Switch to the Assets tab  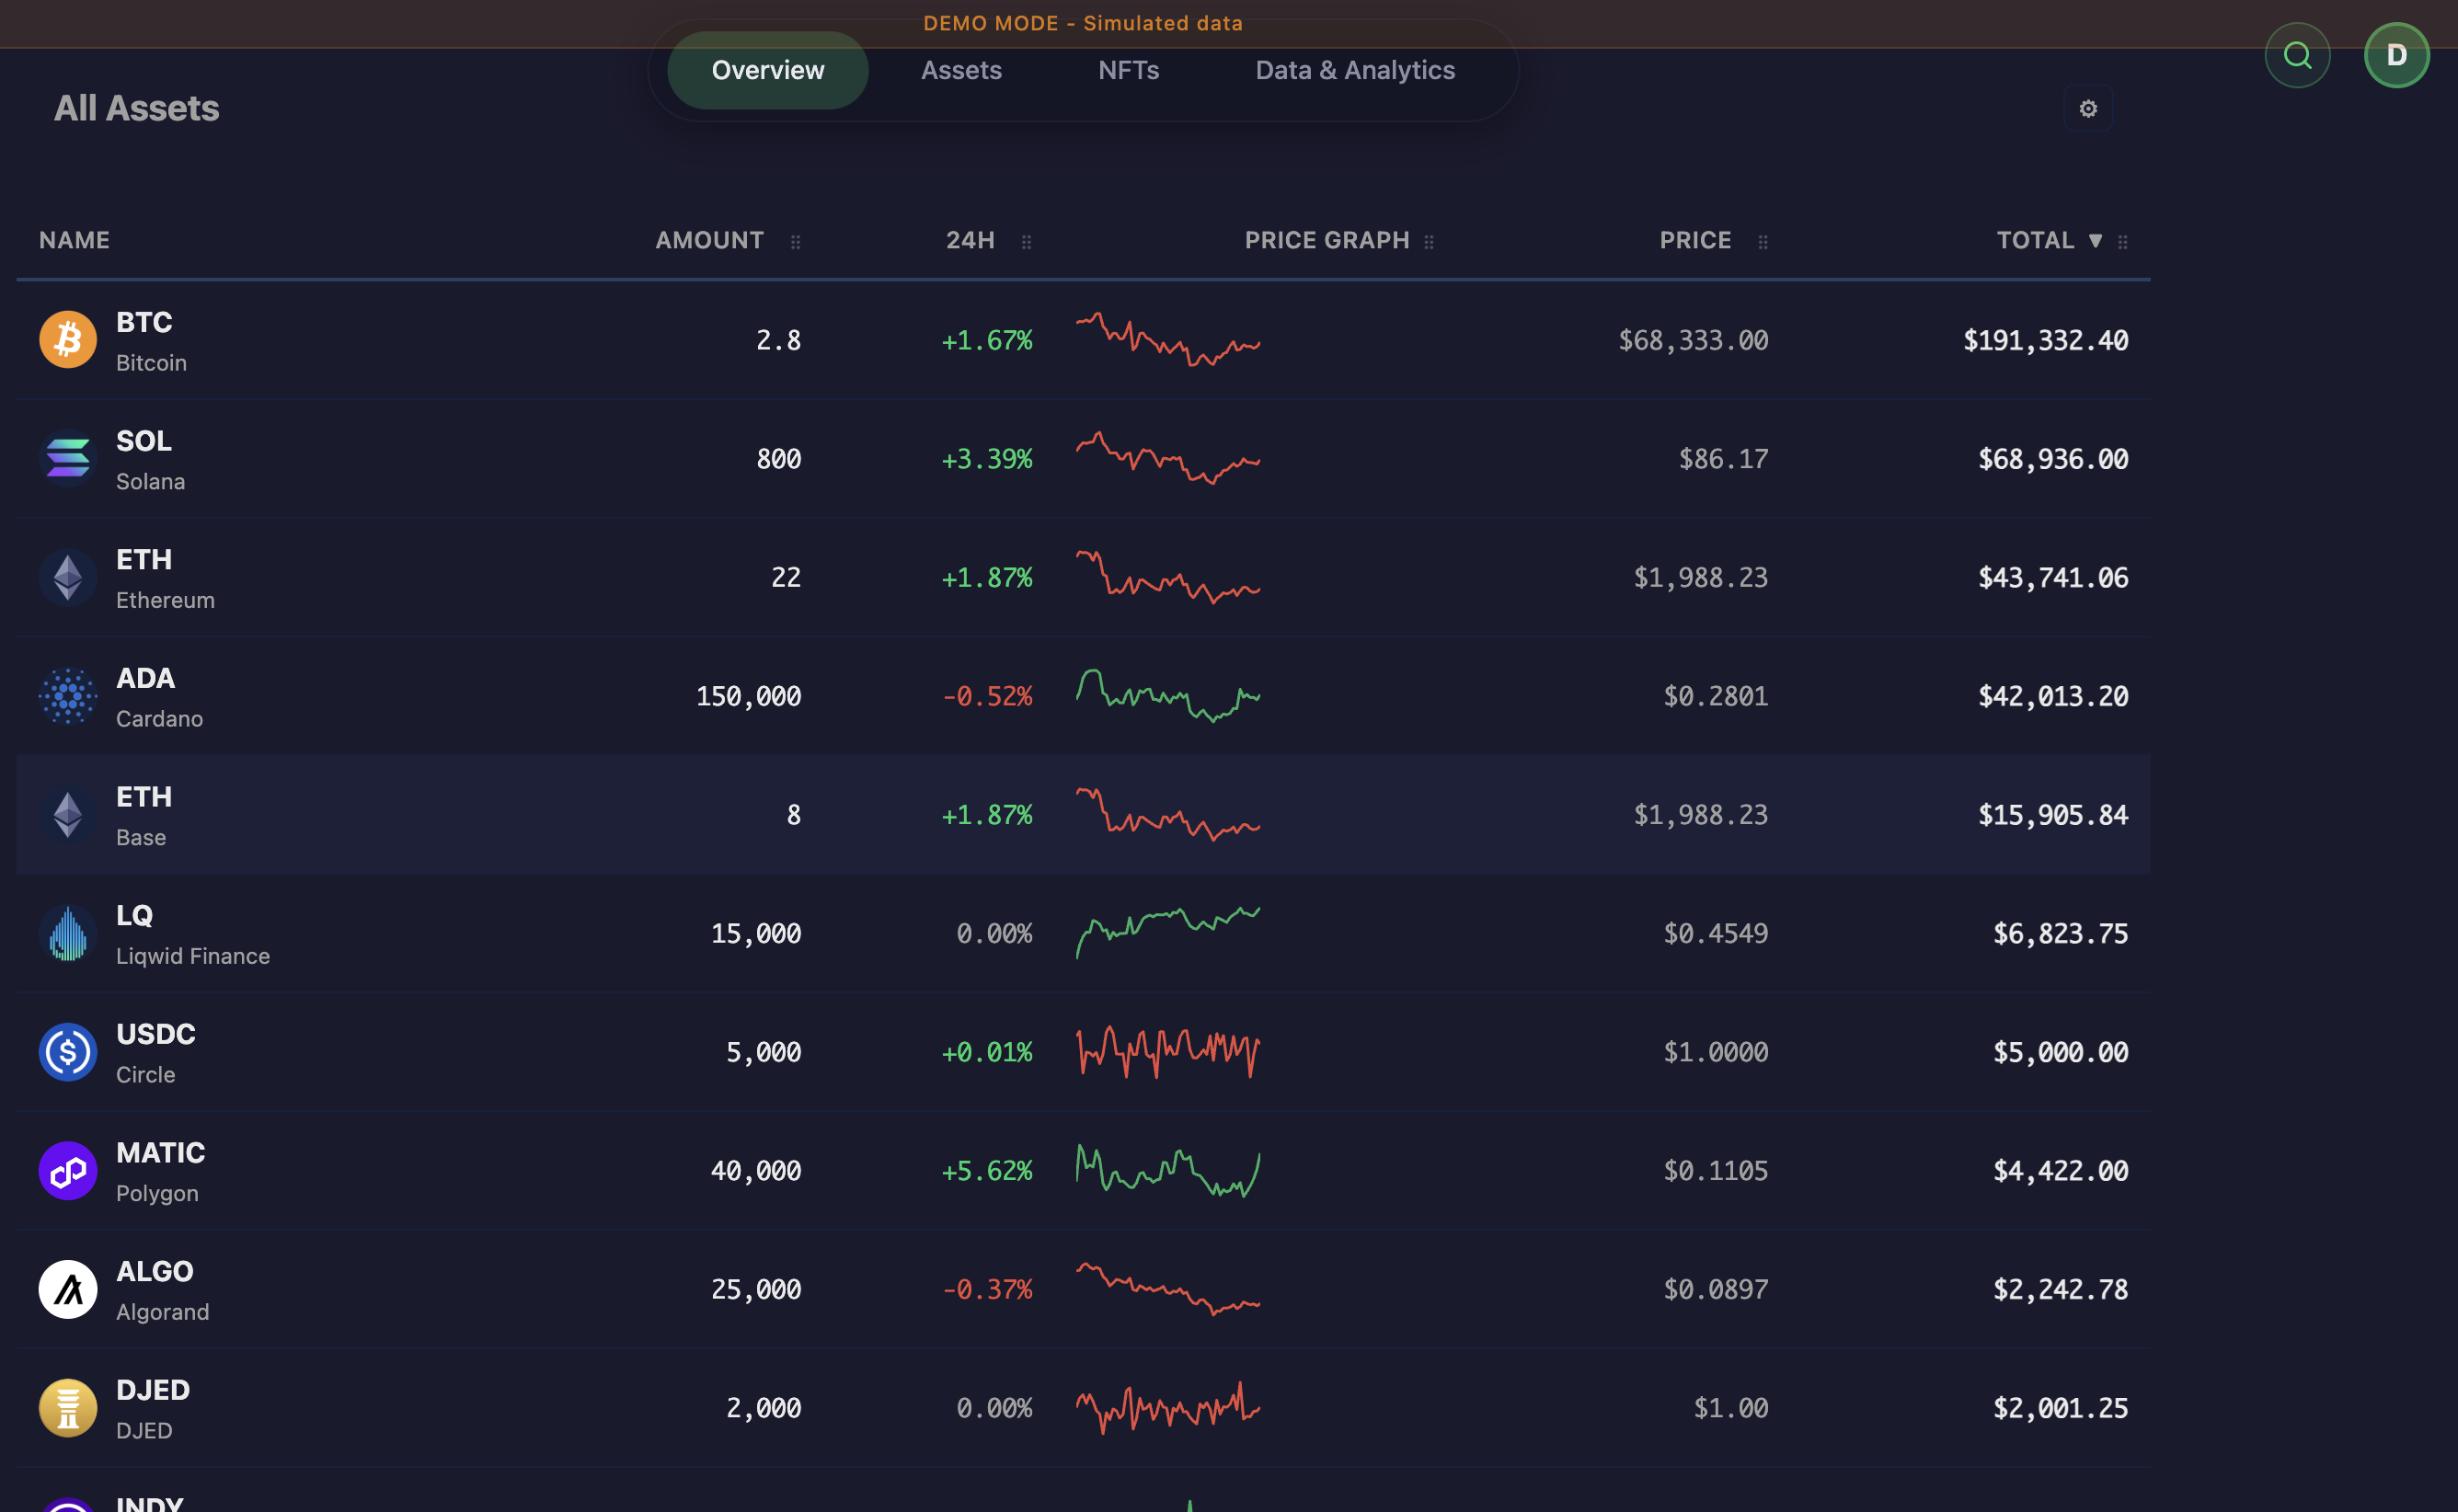tap(961, 70)
